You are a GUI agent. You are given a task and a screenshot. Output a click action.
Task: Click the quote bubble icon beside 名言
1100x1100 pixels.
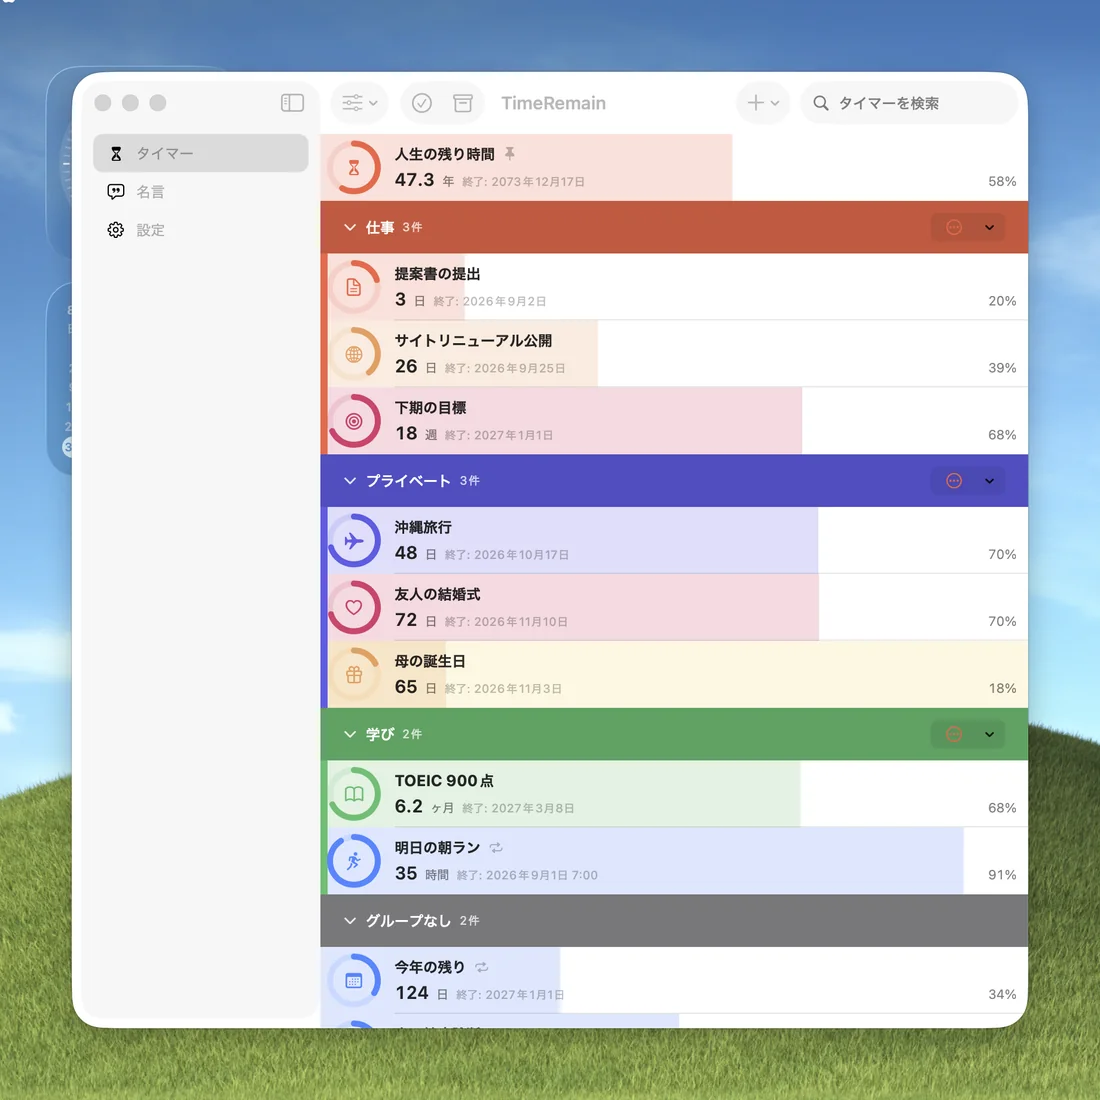pos(116,192)
